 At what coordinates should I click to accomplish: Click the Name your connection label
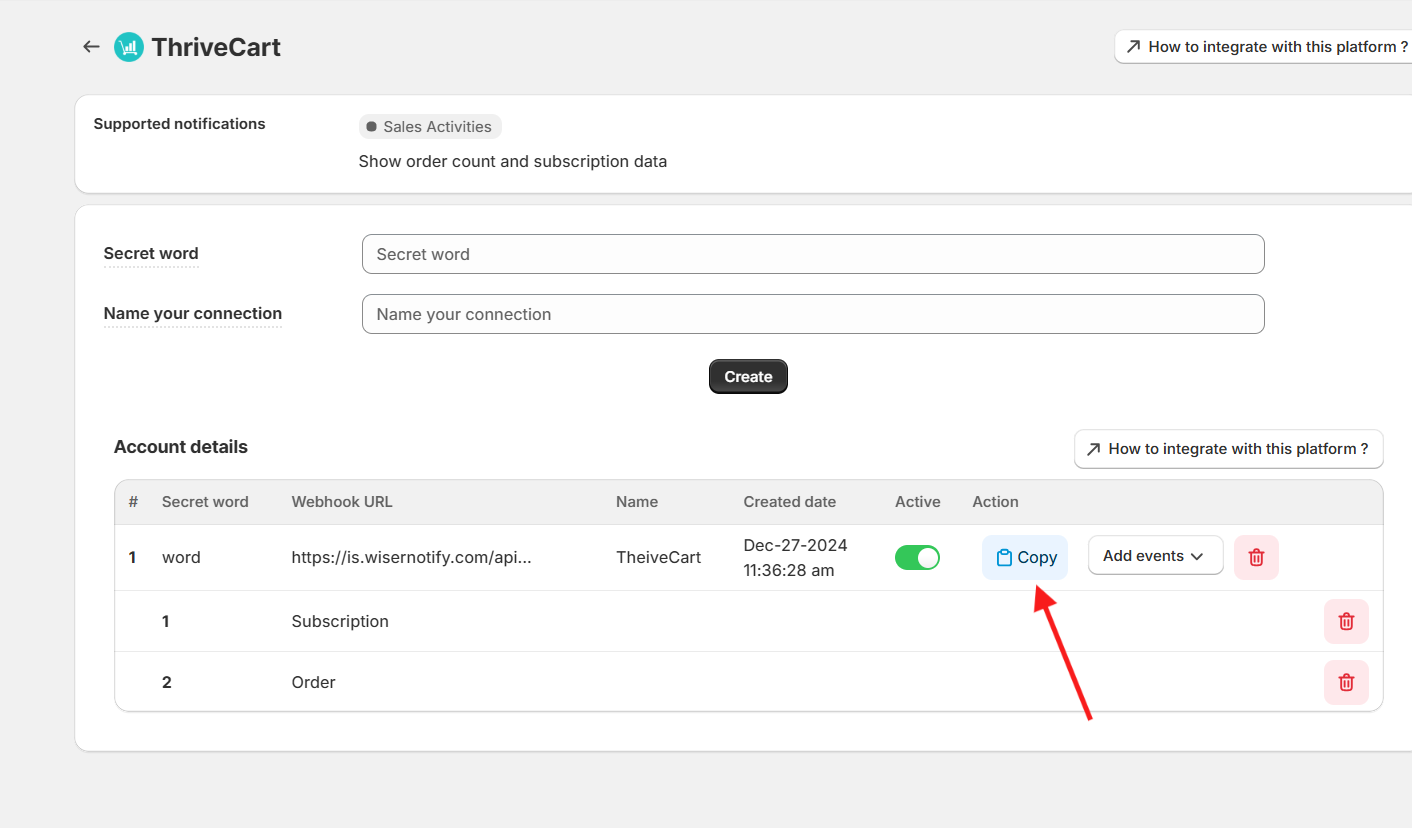tap(193, 314)
